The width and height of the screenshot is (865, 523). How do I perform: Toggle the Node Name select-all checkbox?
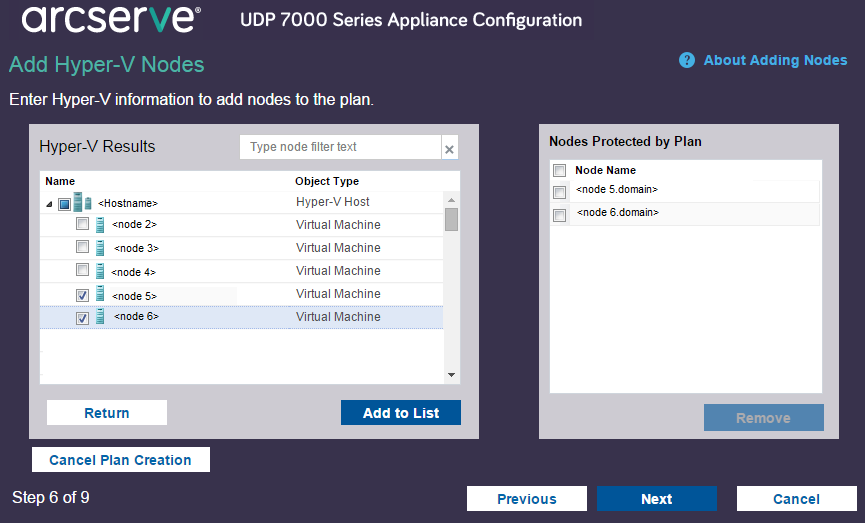[560, 171]
